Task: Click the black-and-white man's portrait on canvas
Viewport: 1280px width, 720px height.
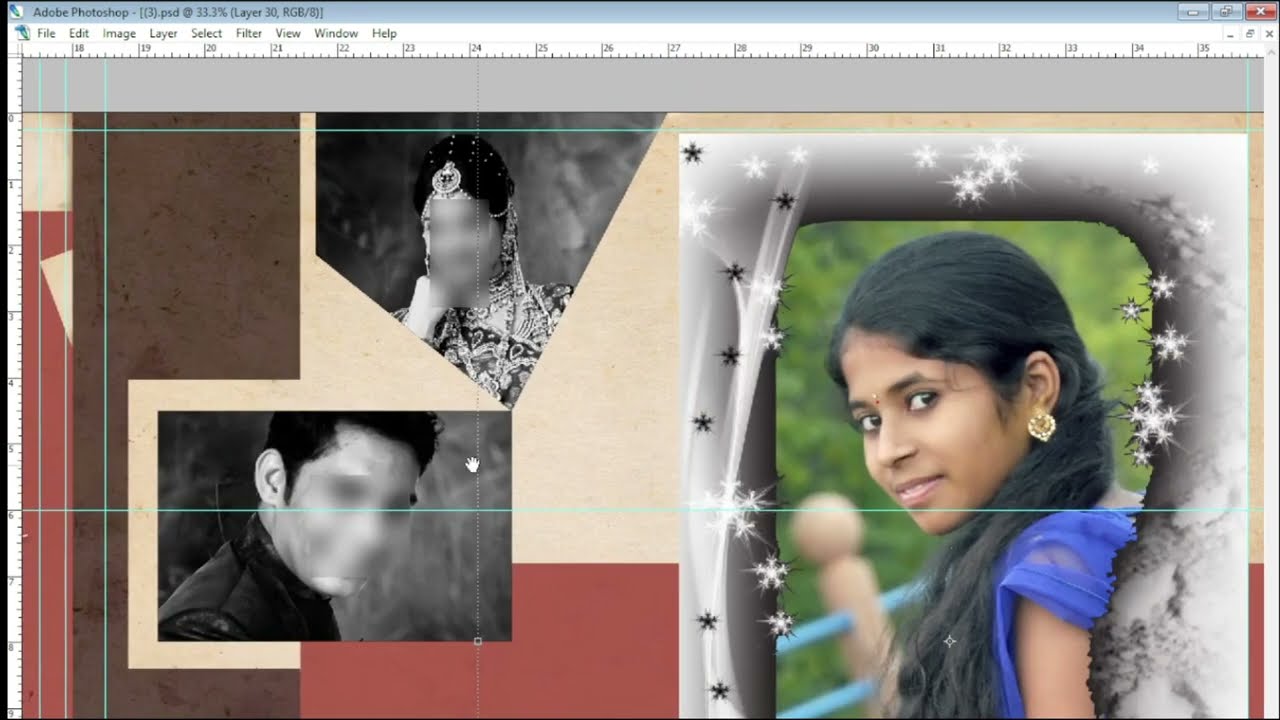Action: click(x=335, y=526)
